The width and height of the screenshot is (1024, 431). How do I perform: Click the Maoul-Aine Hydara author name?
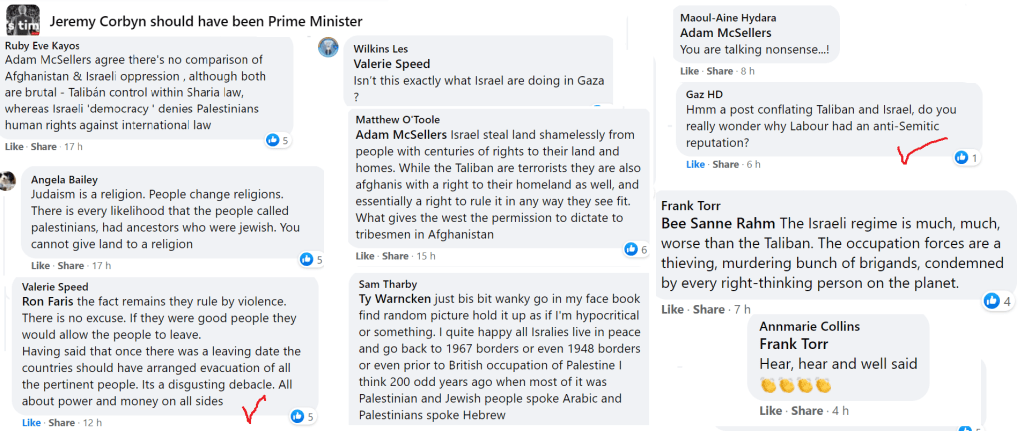728,18
